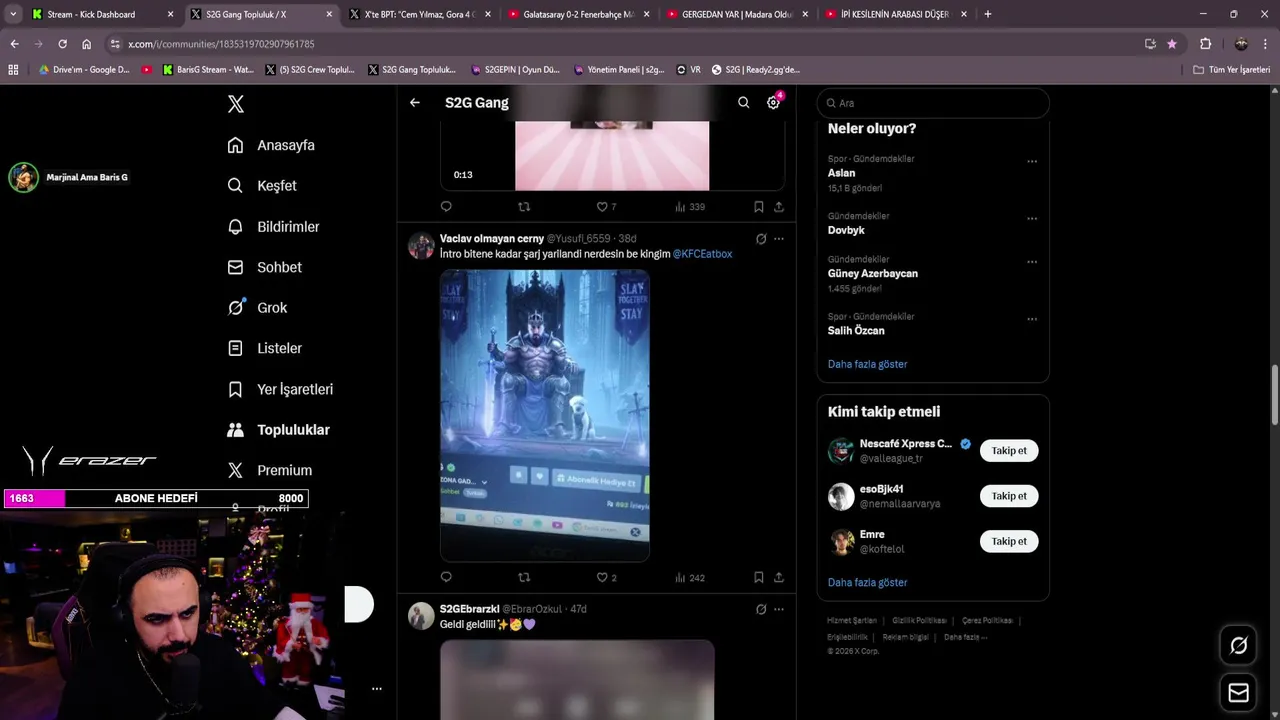This screenshot has width=1280, height=720.
Task: Go to Bildirimler in sidebar
Action: 273,227
